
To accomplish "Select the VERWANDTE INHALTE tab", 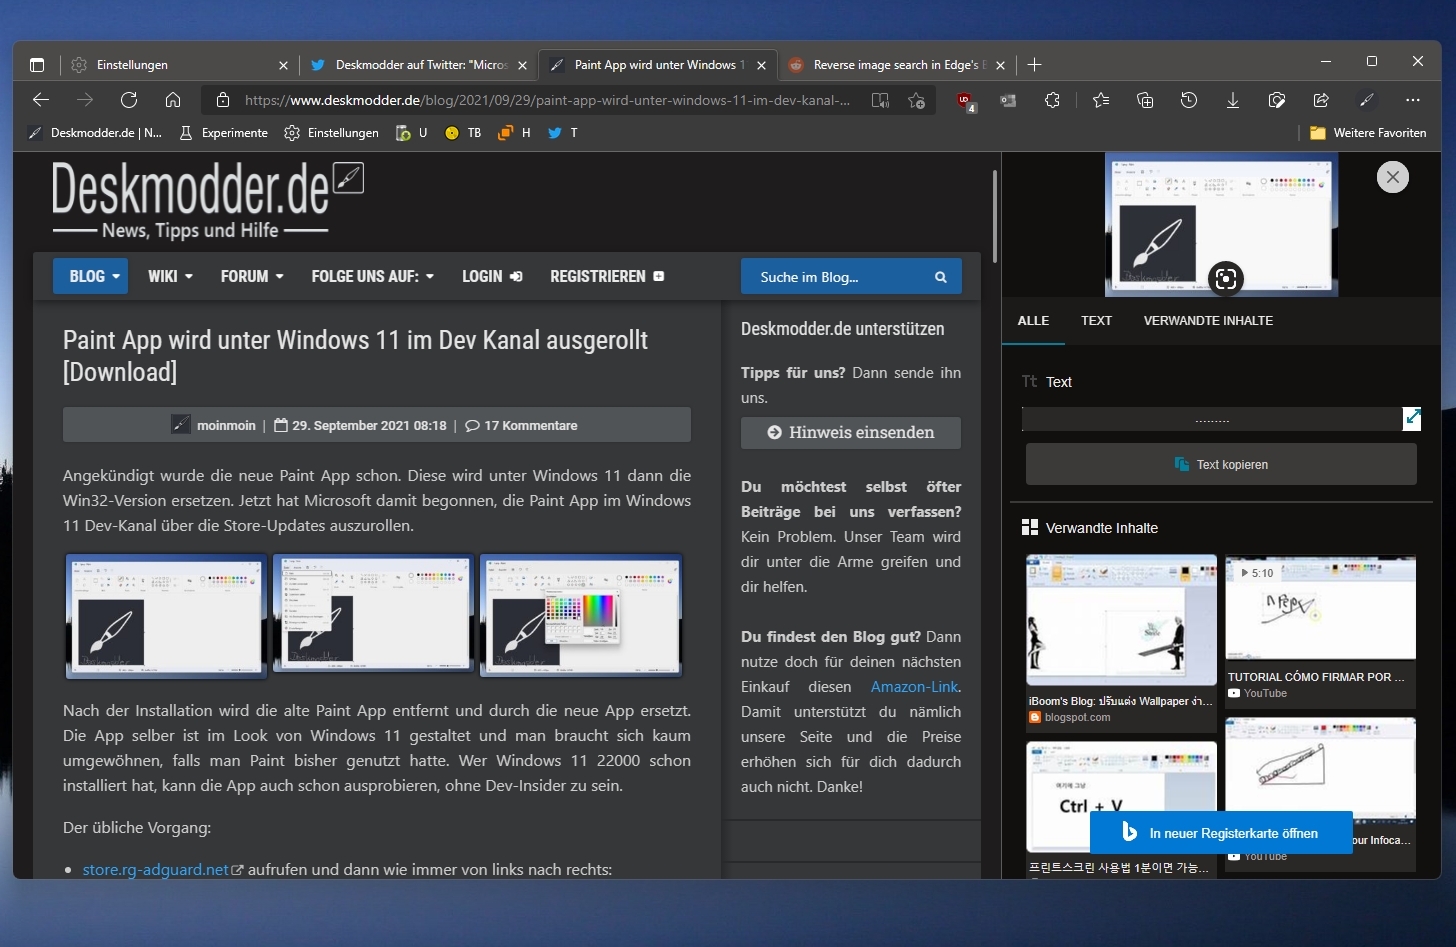I will coord(1208,321).
